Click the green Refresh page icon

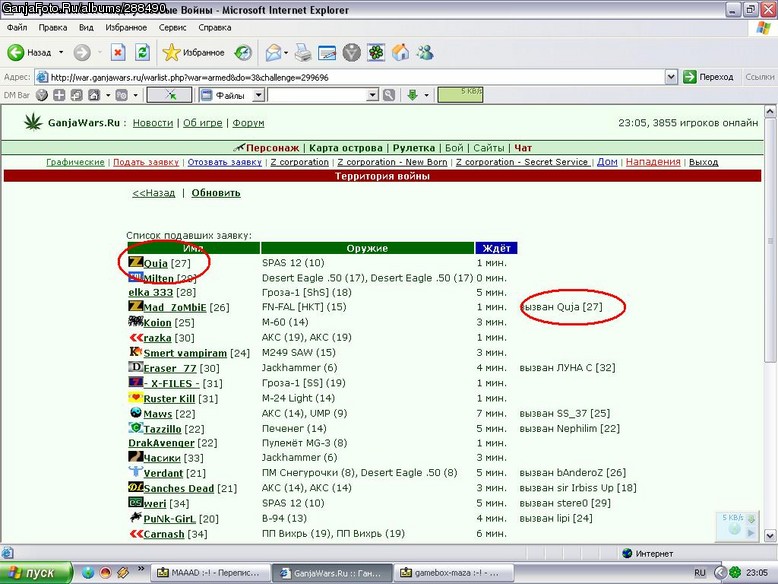pos(142,52)
